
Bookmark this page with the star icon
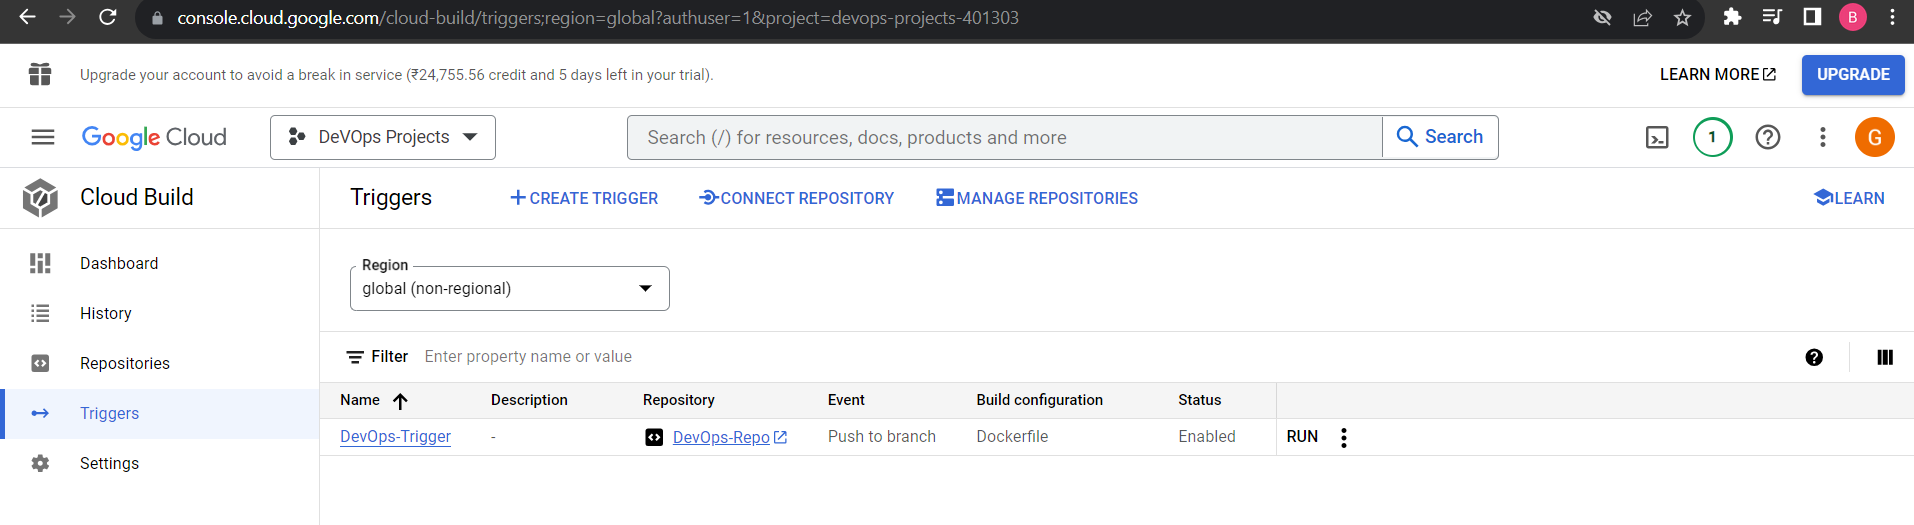[x=1683, y=17]
